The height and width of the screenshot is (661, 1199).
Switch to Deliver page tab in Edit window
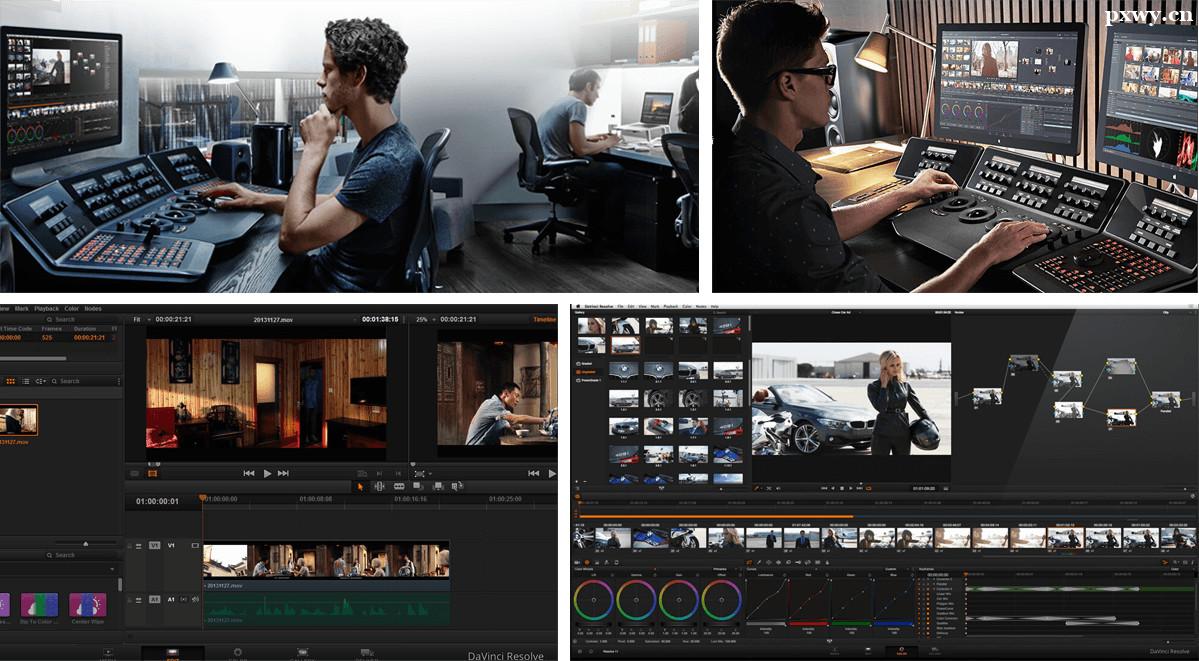pos(367,653)
